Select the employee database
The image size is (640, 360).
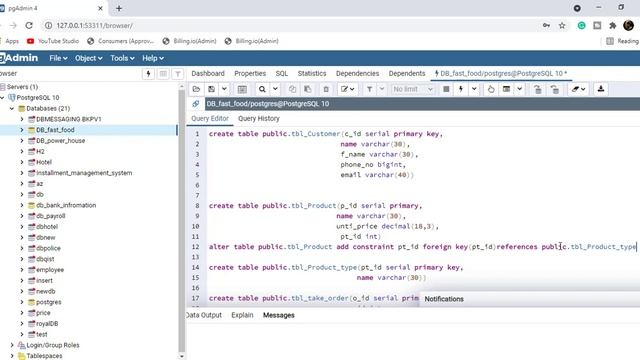tap(50, 270)
